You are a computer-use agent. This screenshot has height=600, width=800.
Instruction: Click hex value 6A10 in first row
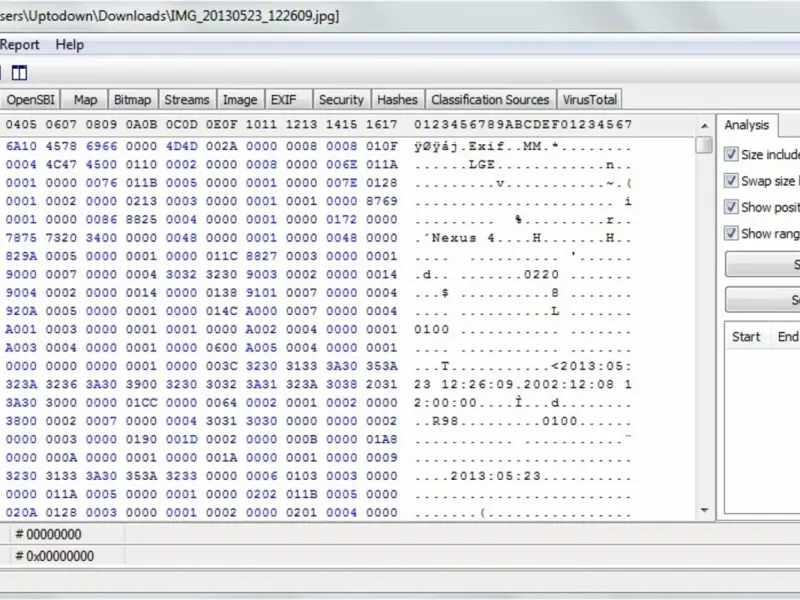[21, 146]
